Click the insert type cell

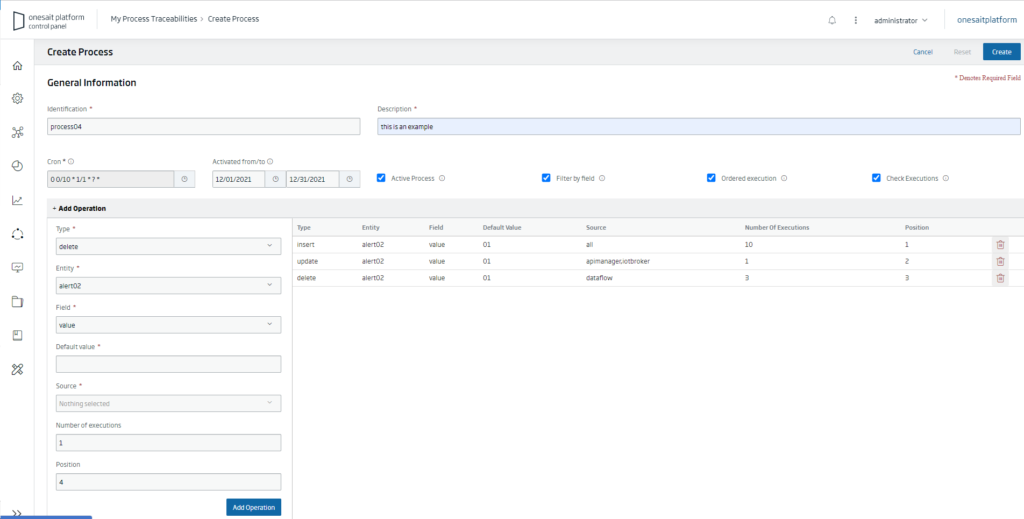(x=306, y=245)
